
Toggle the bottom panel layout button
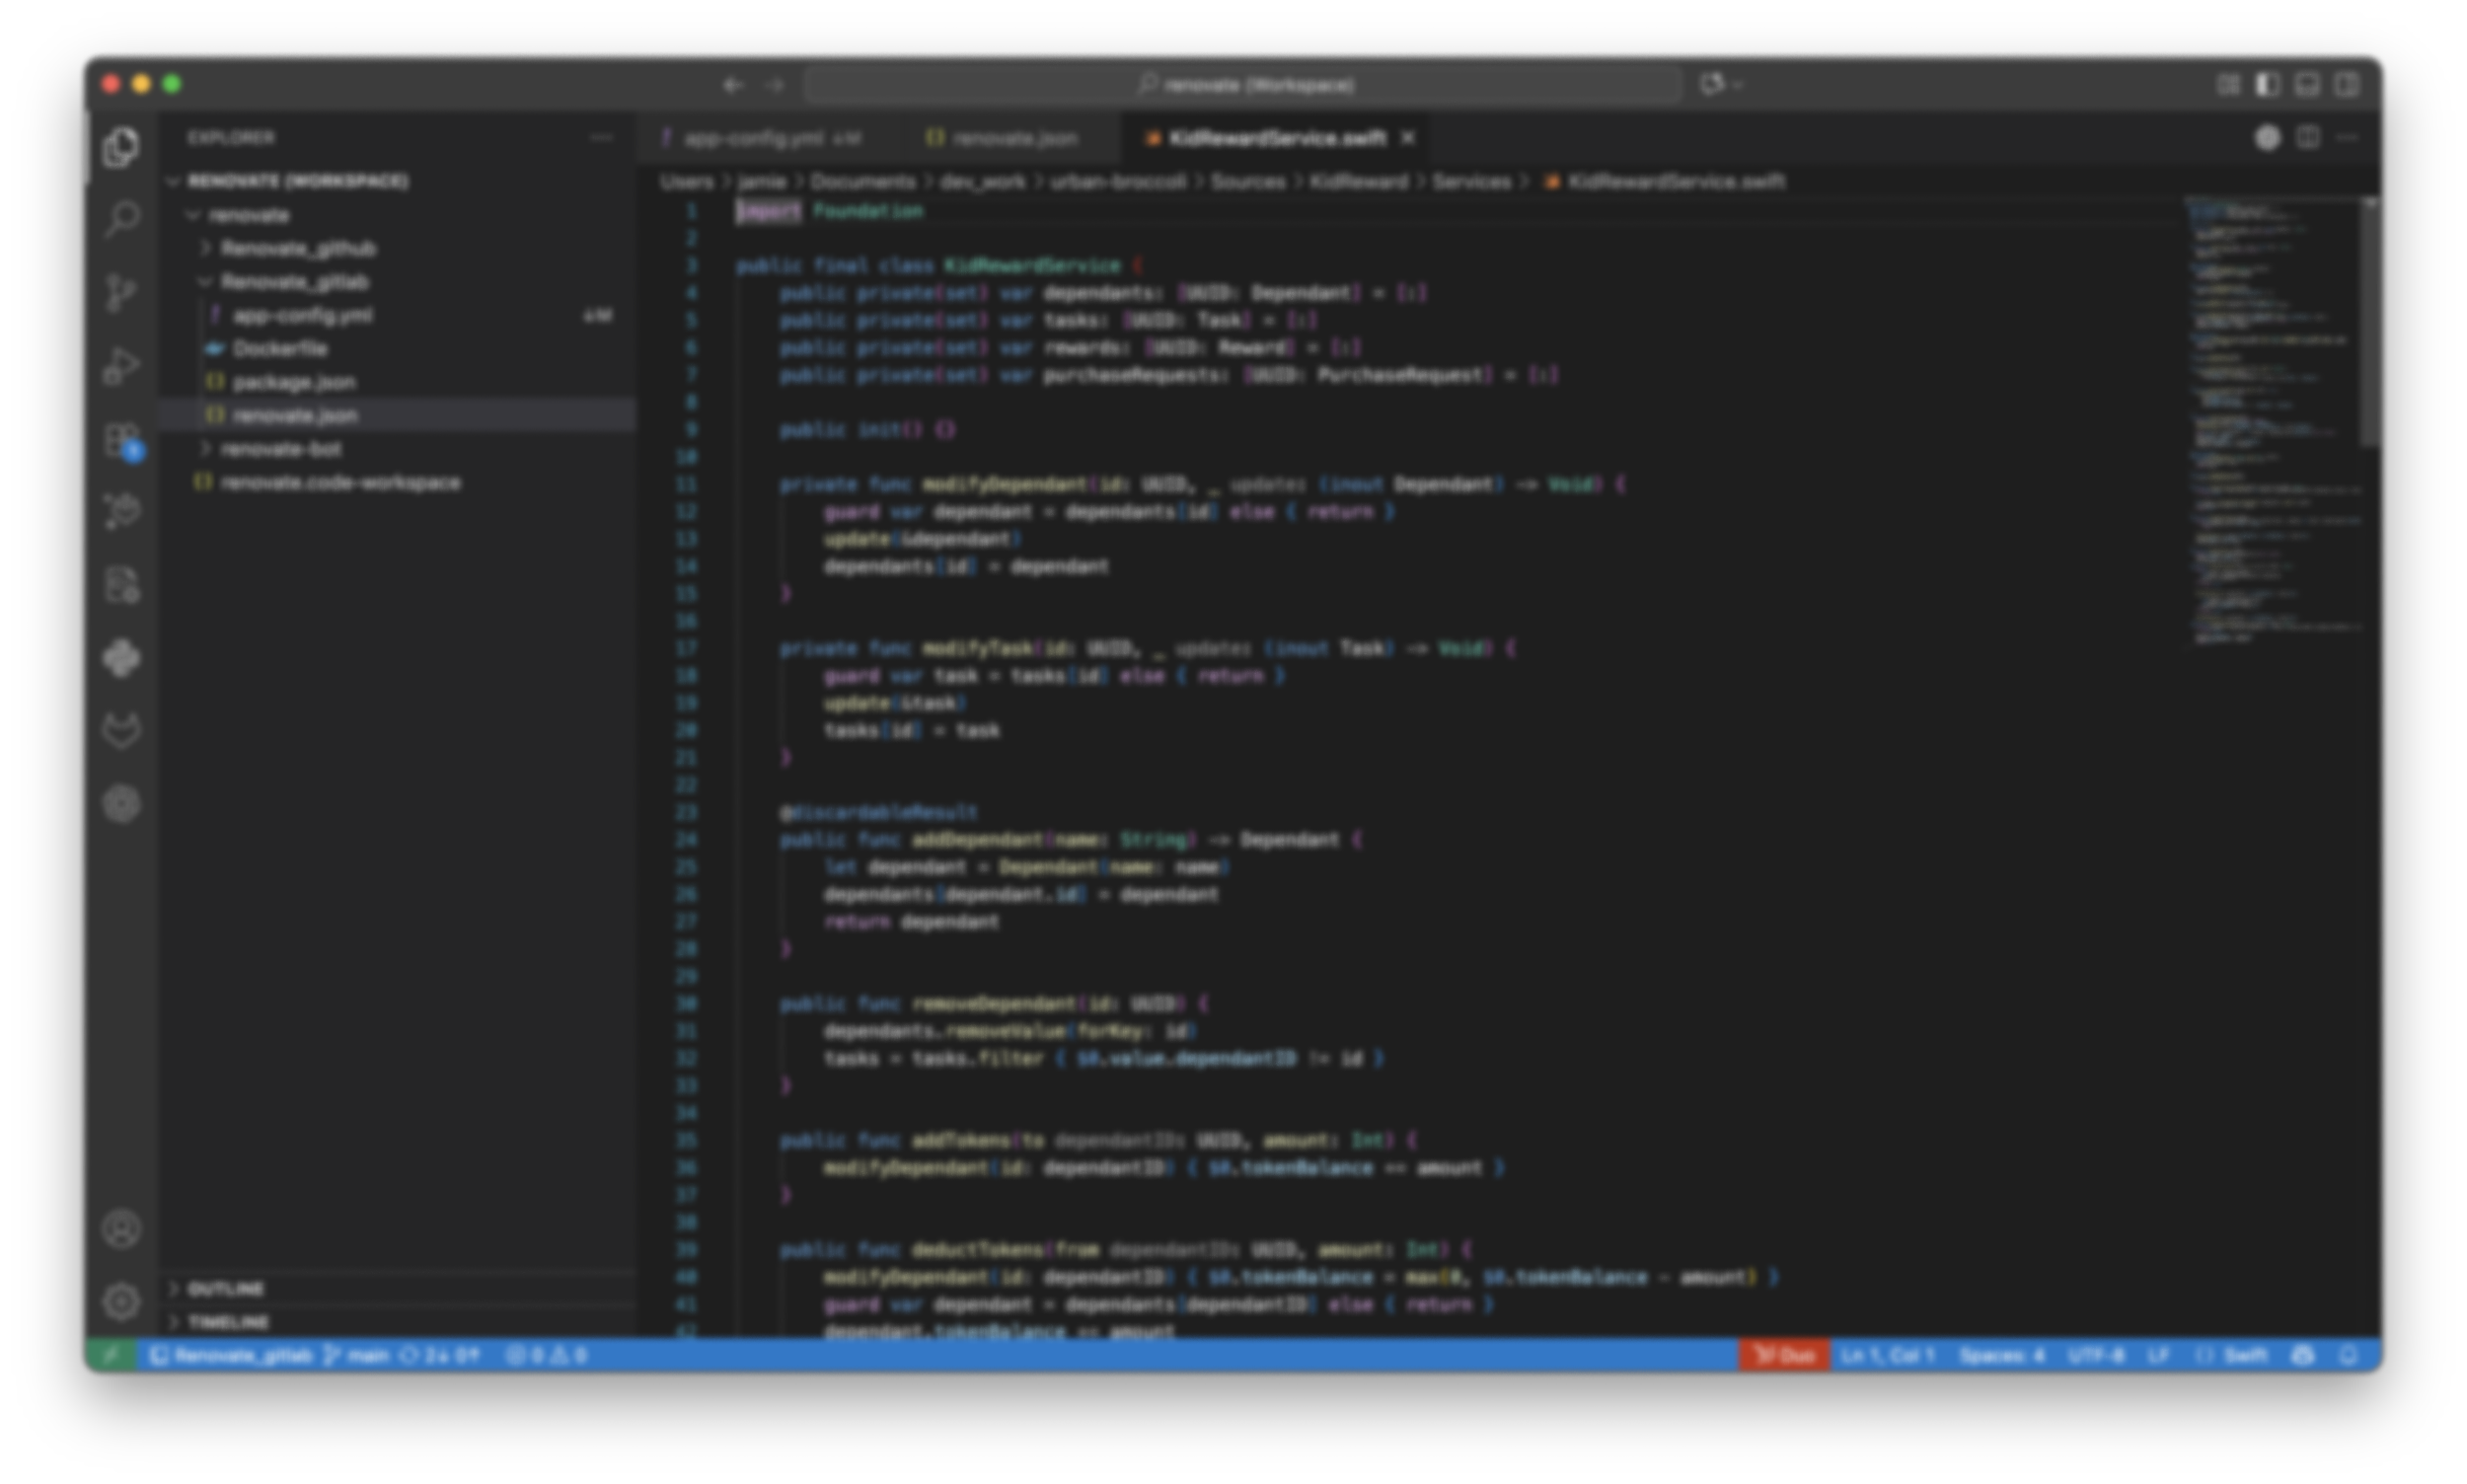pyautogui.click(x=2307, y=85)
